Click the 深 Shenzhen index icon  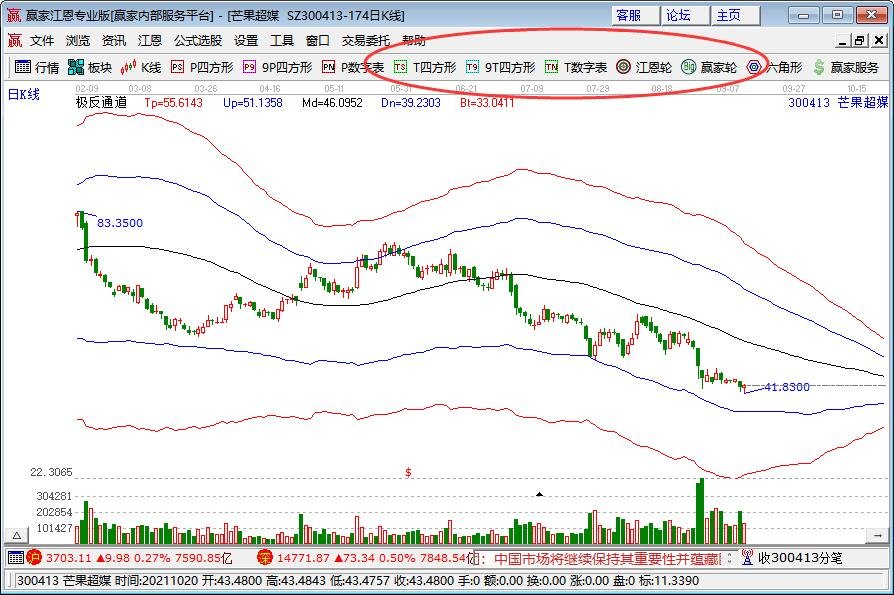coord(265,557)
